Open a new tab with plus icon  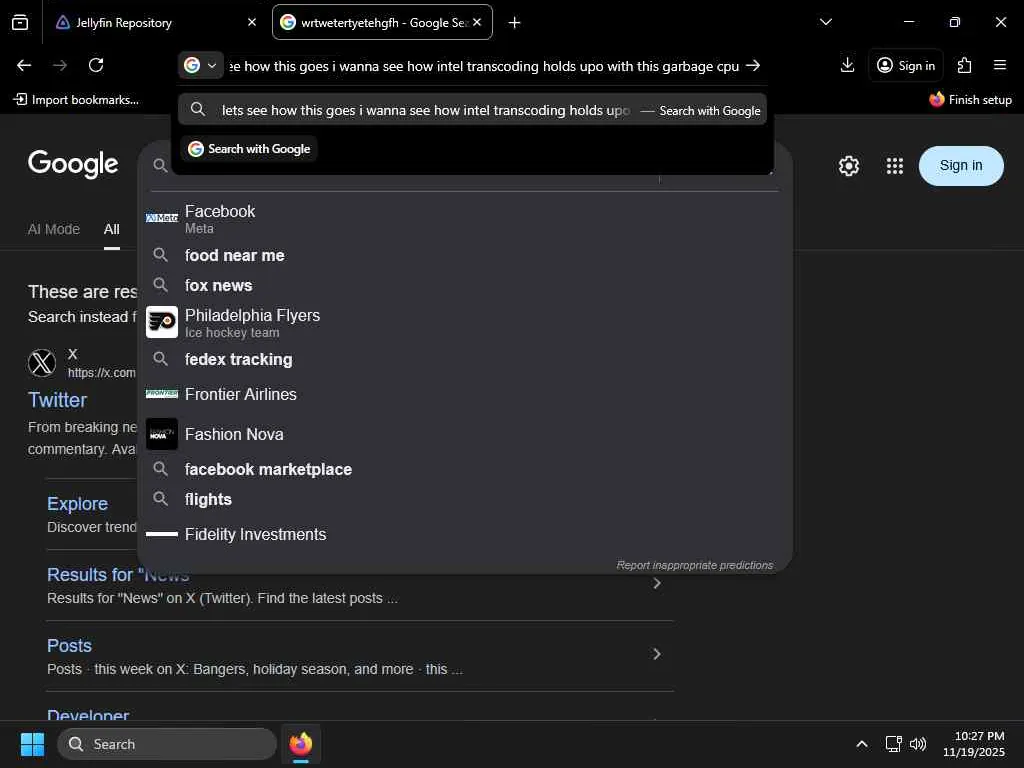(x=515, y=23)
